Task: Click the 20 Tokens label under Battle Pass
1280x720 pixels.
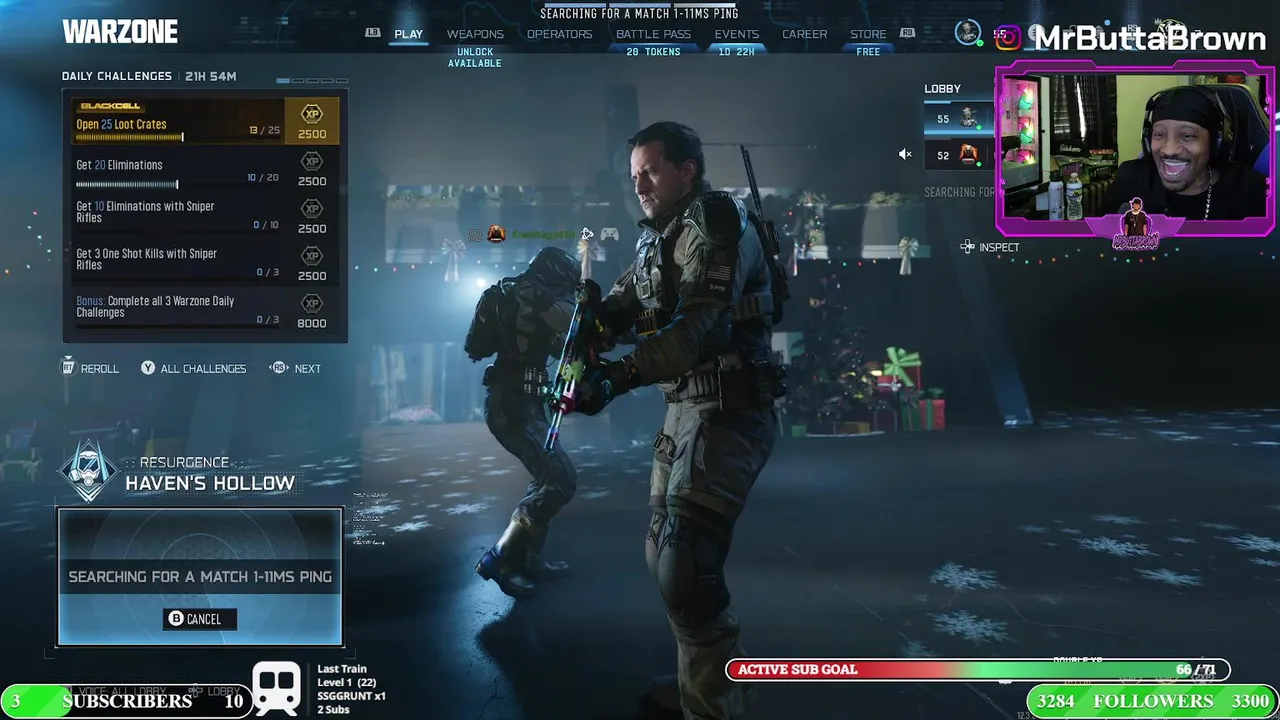Action: click(653, 52)
